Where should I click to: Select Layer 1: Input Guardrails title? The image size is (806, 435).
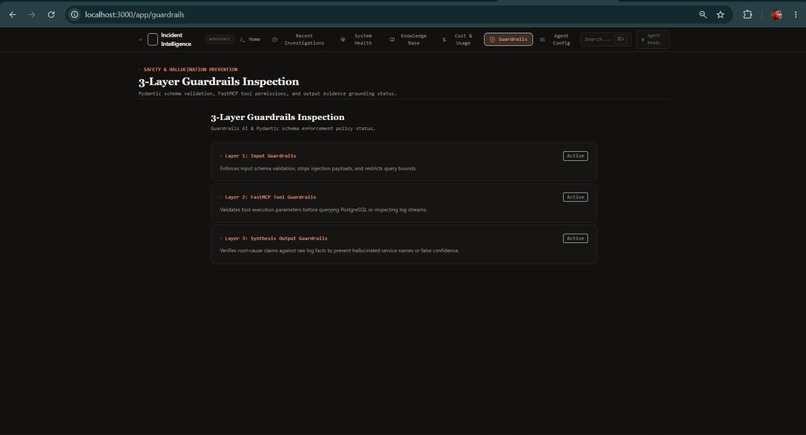click(261, 156)
